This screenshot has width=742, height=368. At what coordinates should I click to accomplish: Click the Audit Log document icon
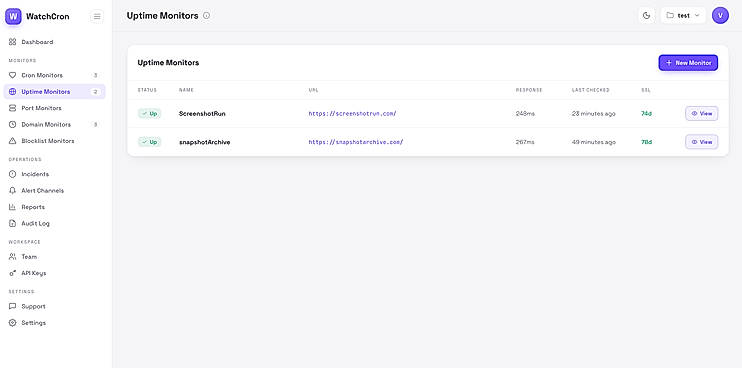[13, 223]
